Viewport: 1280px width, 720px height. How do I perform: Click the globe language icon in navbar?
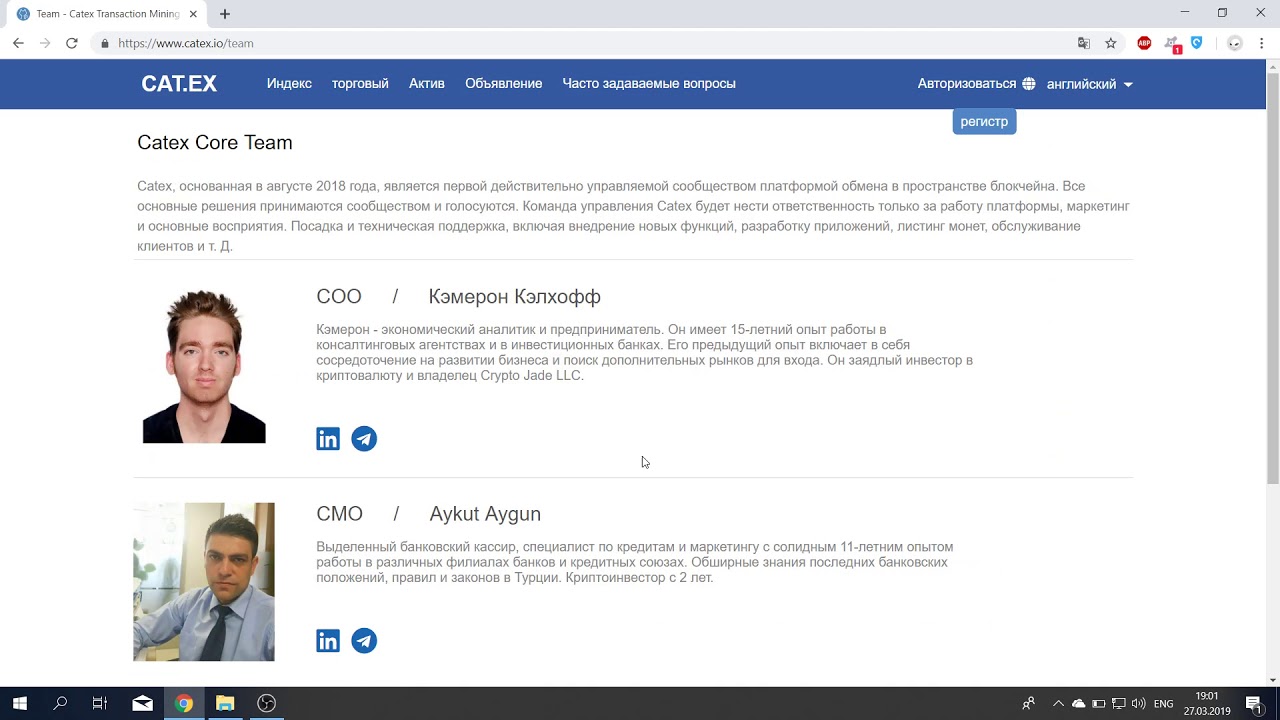tap(1029, 84)
